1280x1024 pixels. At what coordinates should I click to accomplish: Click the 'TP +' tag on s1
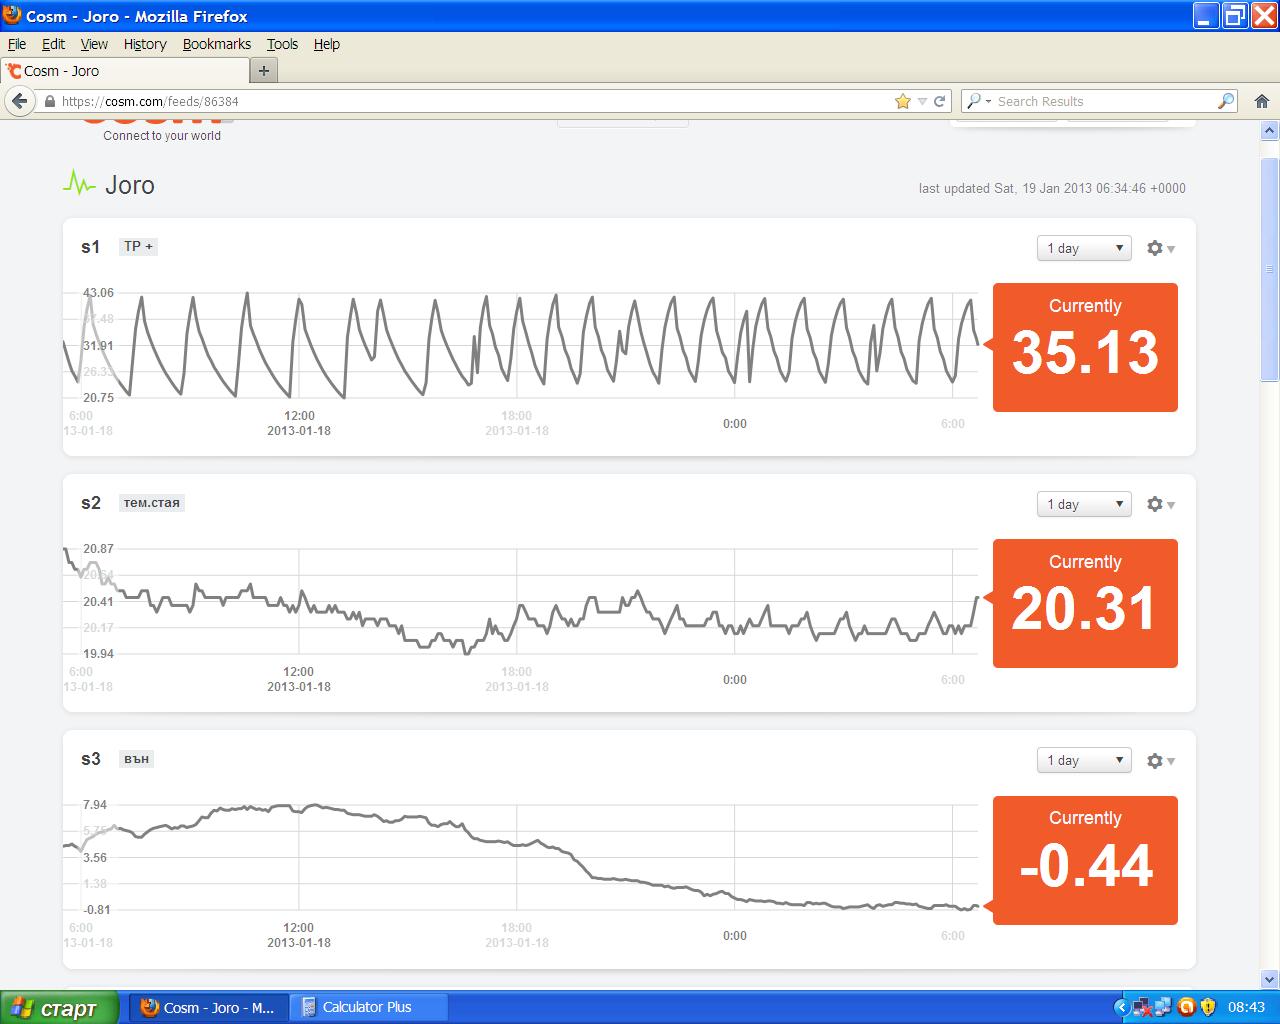pos(138,246)
